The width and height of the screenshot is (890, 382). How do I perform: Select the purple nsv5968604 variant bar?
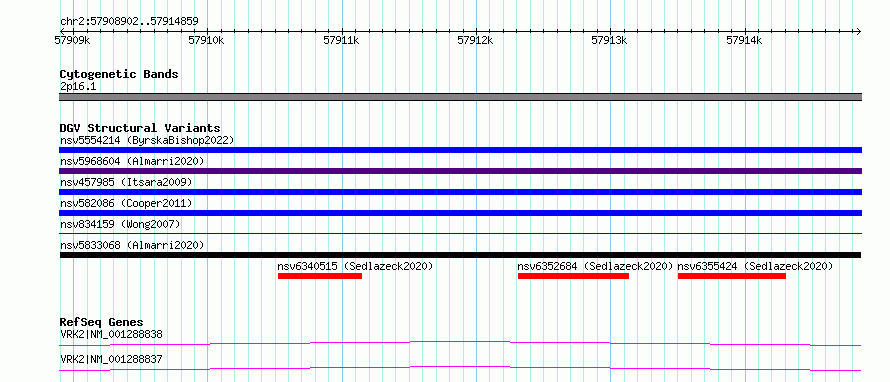point(460,171)
